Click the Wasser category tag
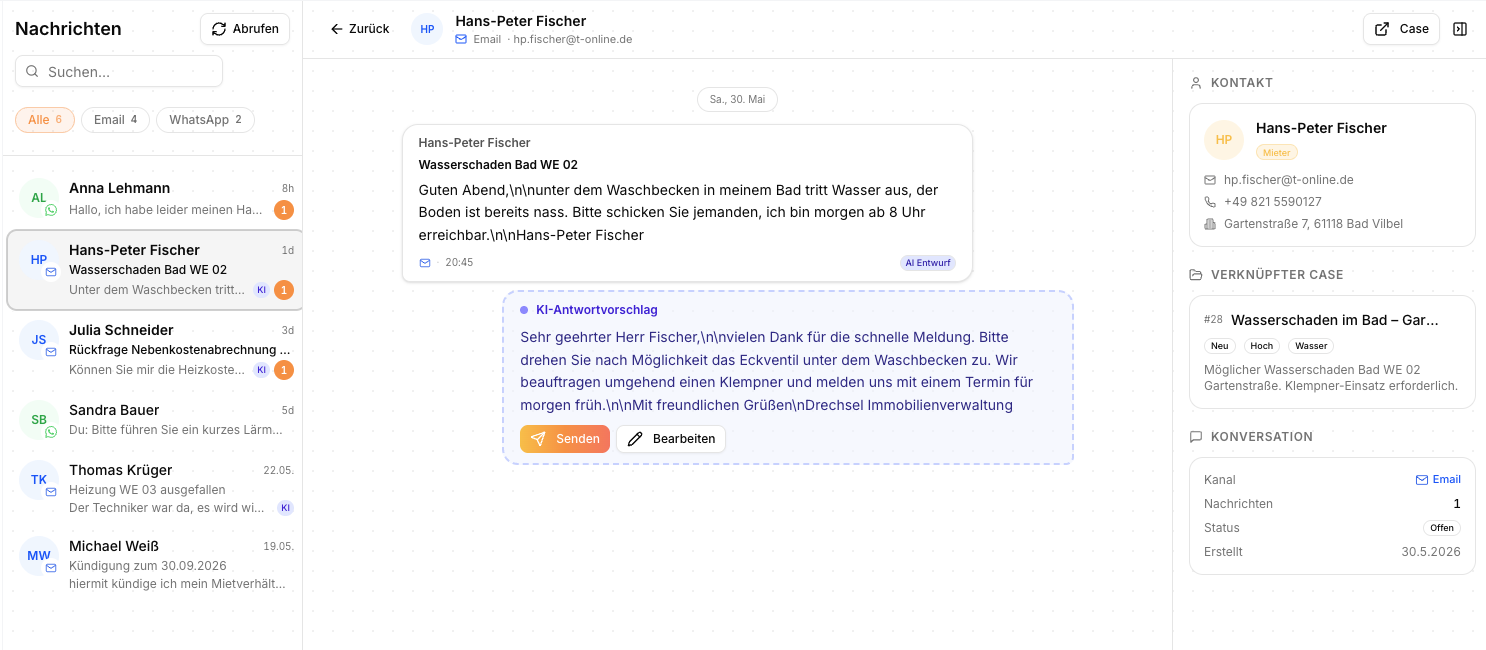The height and width of the screenshot is (650, 1486). click(x=1311, y=346)
